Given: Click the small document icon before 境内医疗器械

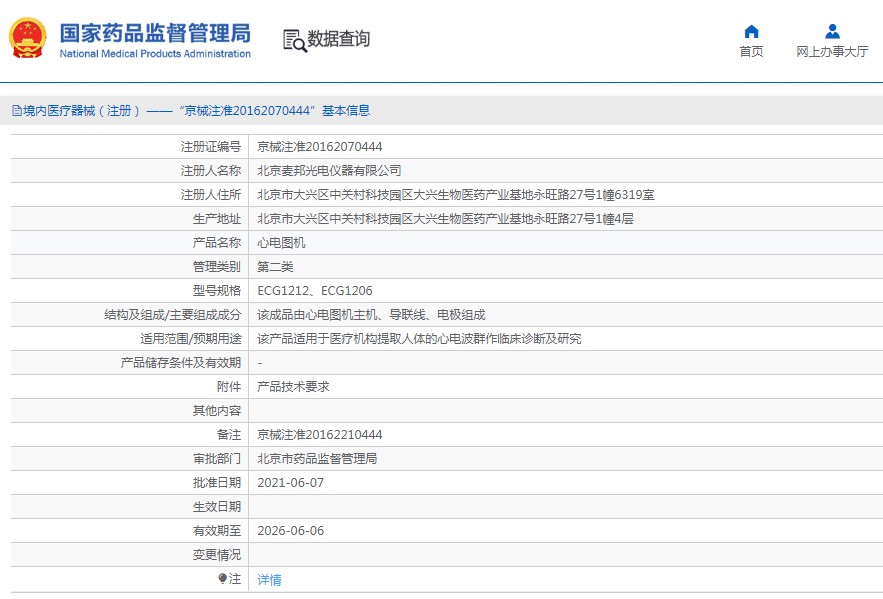Looking at the screenshot, I should 16,111.
